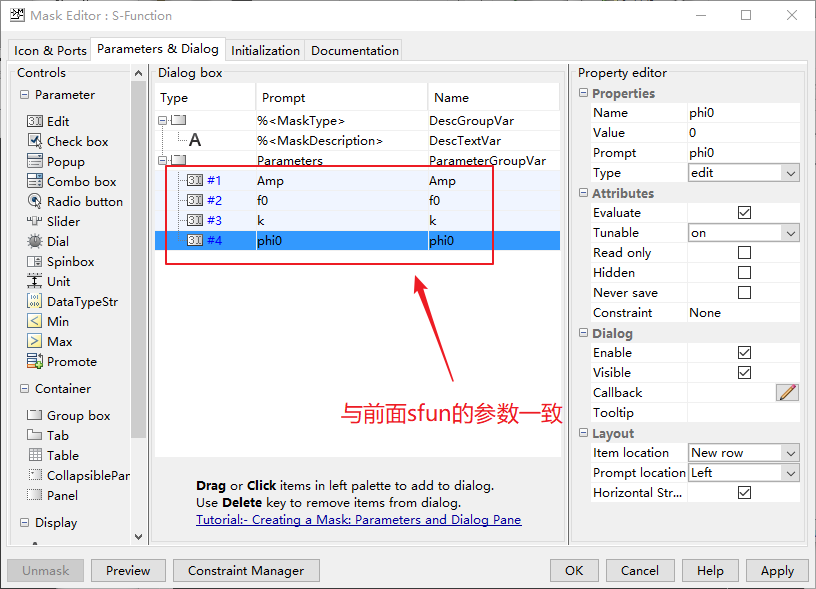Image resolution: width=816 pixels, height=589 pixels.
Task: Pick the Unit control icon
Action: pyautogui.click(x=35, y=281)
